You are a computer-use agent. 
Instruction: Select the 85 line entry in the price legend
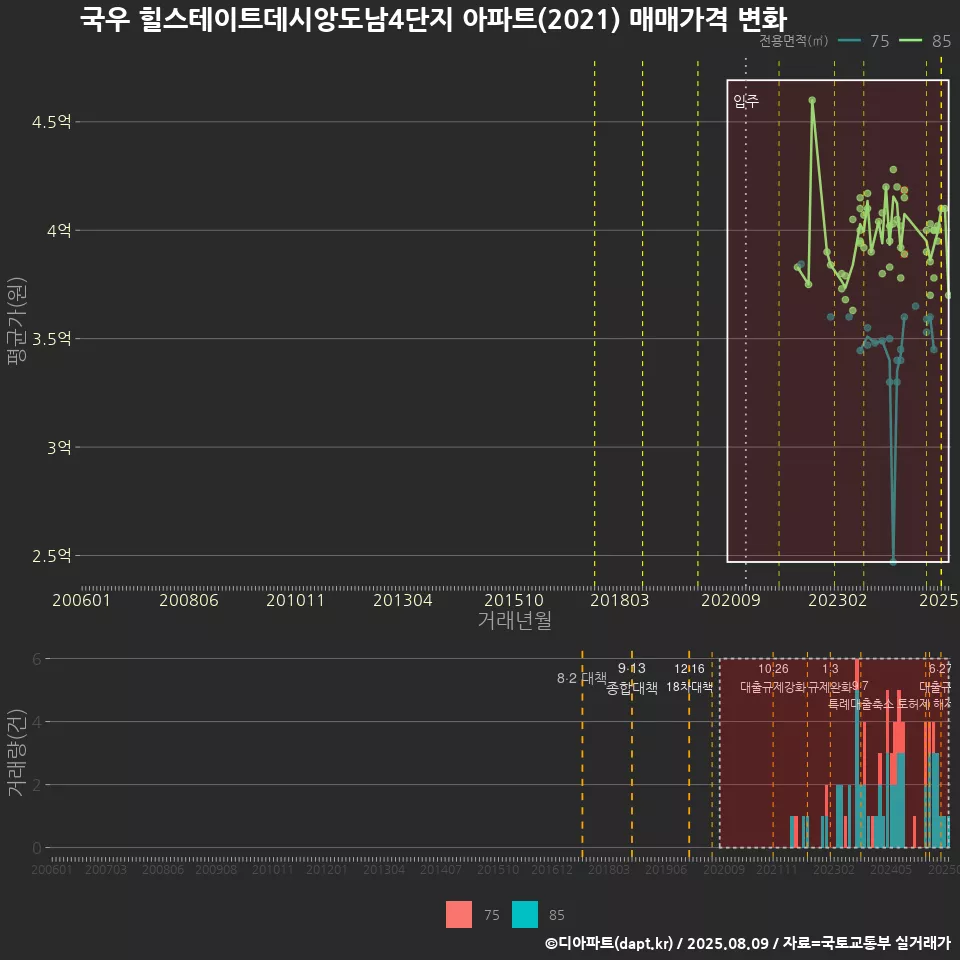coord(925,41)
